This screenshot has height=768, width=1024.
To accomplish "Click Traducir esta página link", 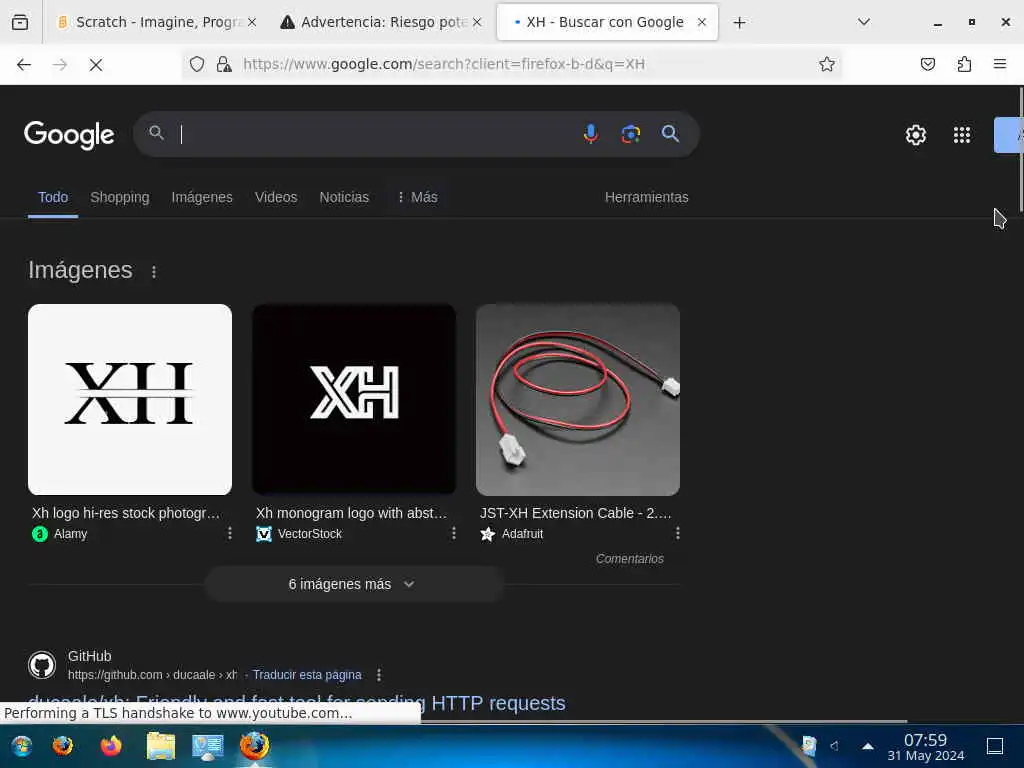I will [307, 675].
